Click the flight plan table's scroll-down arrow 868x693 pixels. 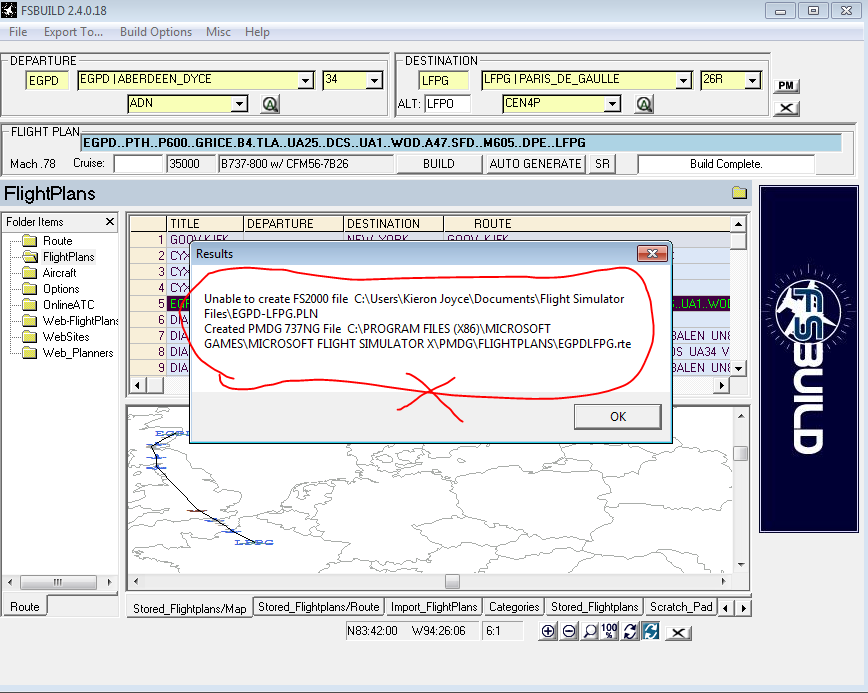(738, 368)
